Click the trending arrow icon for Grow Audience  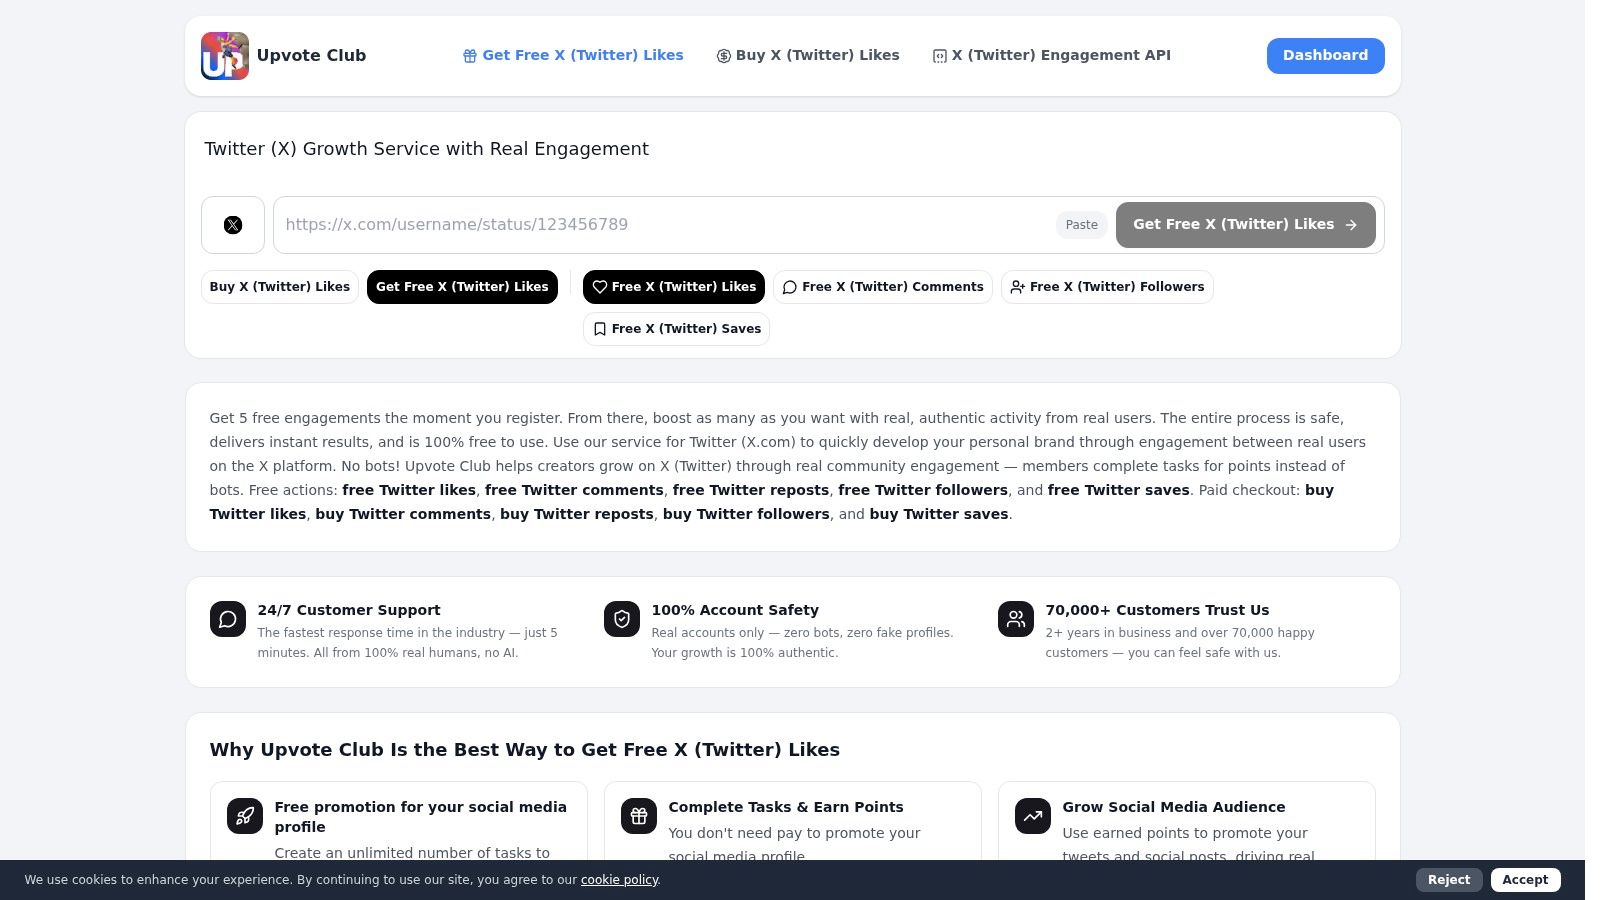(x=1033, y=816)
